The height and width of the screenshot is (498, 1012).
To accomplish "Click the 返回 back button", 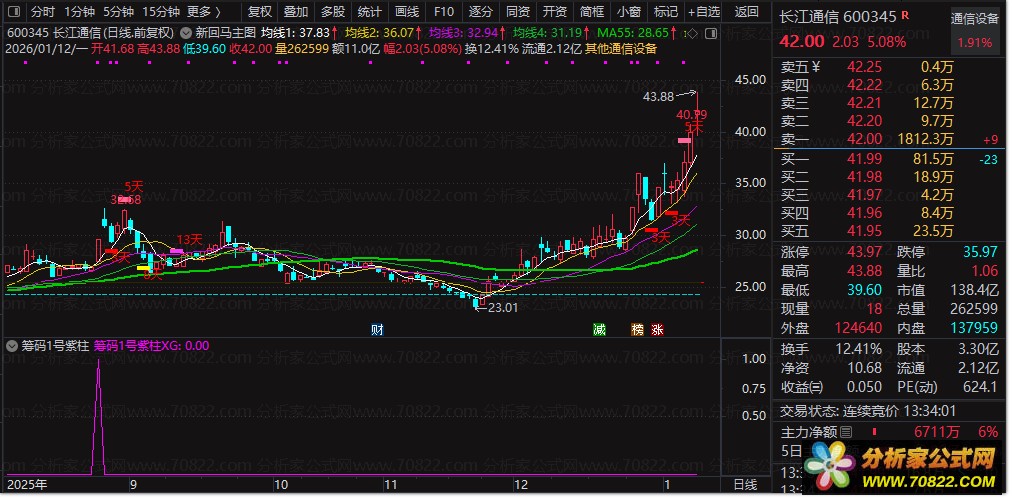I will (747, 12).
